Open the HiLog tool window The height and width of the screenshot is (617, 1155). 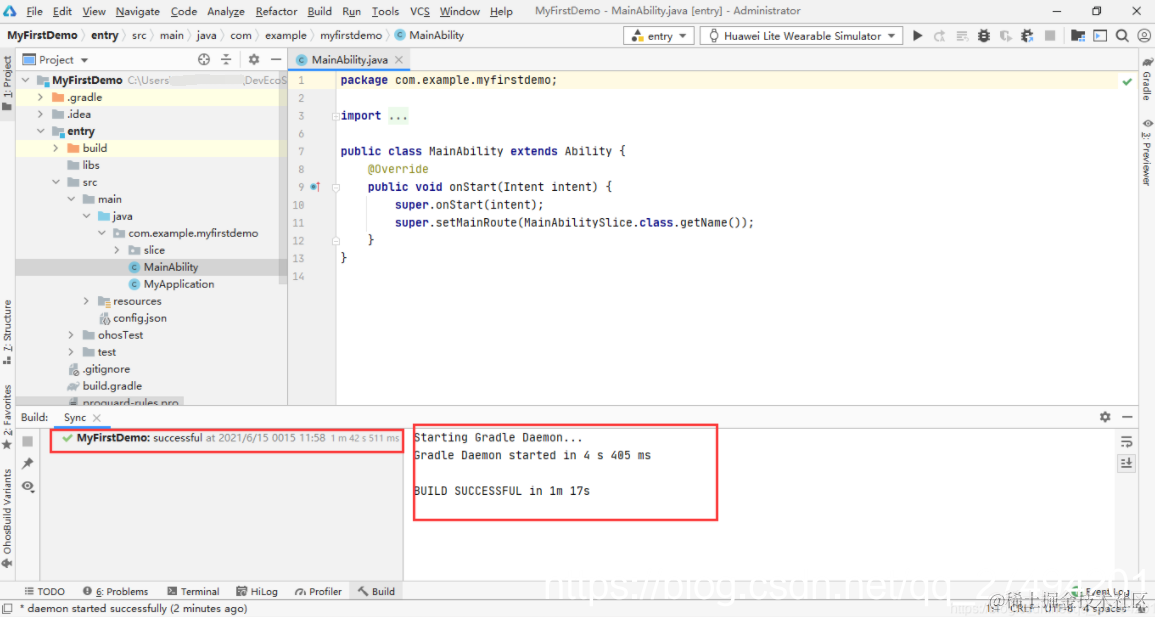[x=257, y=591]
